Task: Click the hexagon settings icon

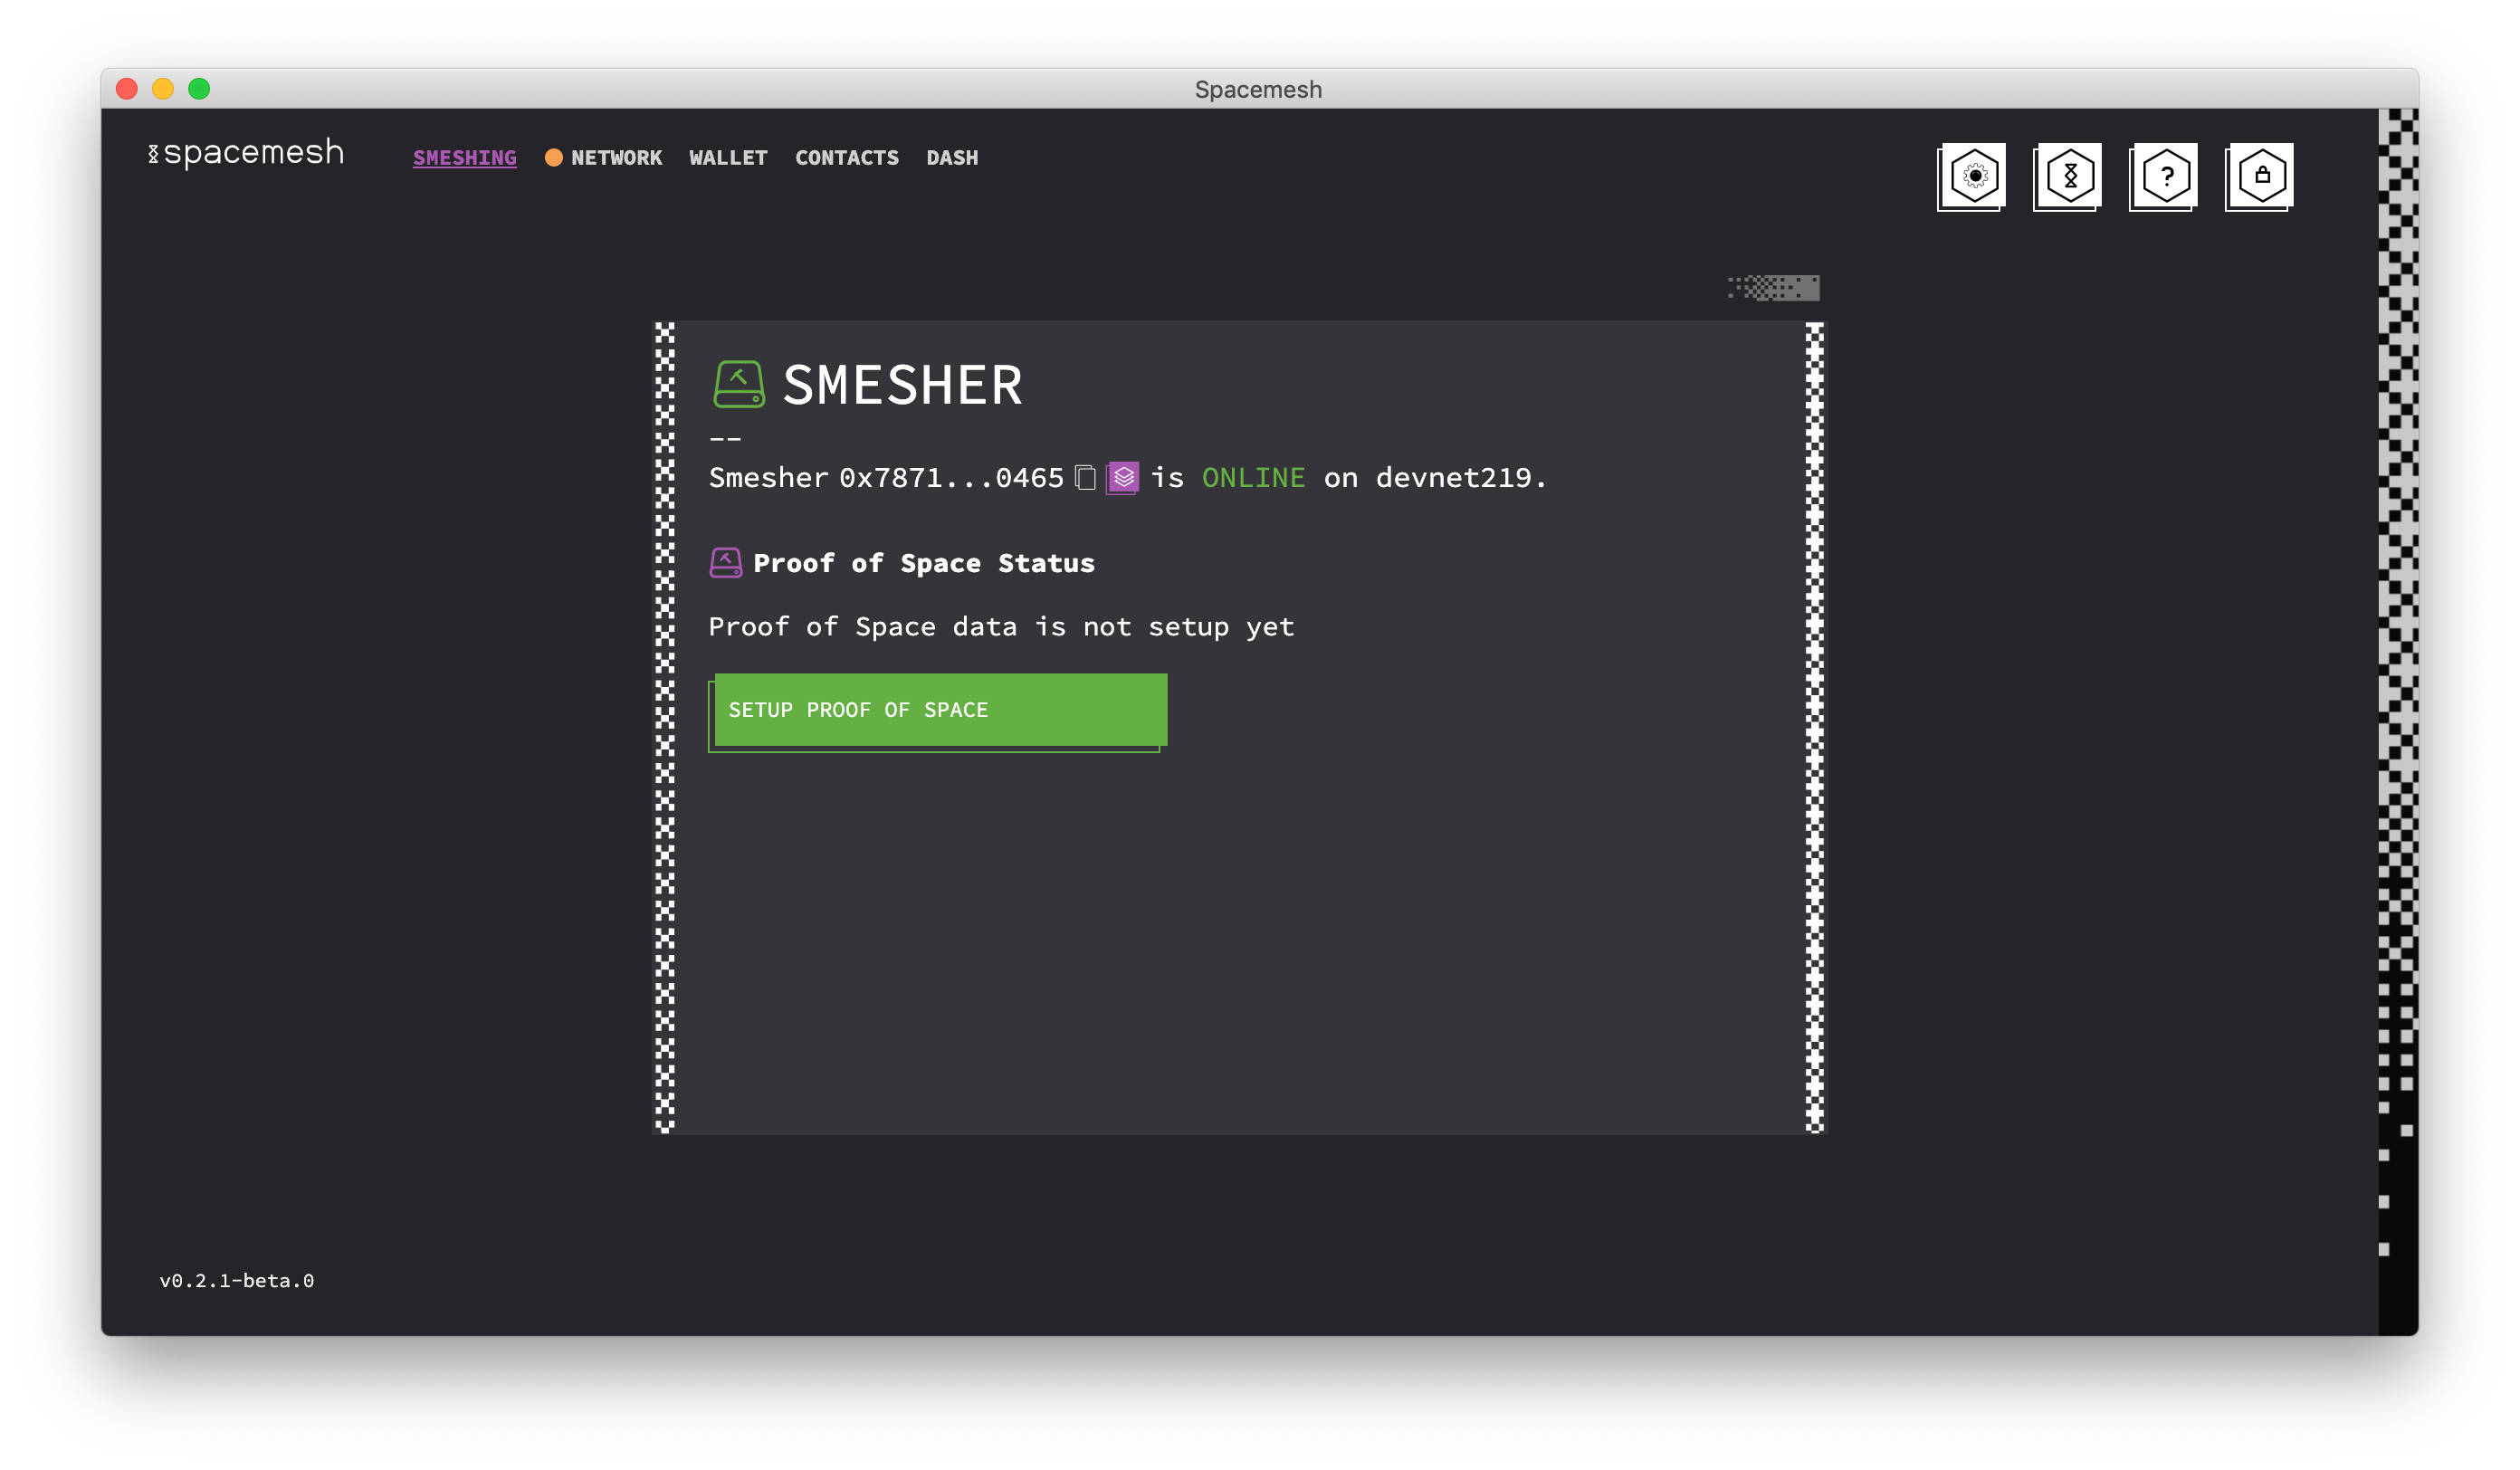Action: pos(1972,175)
